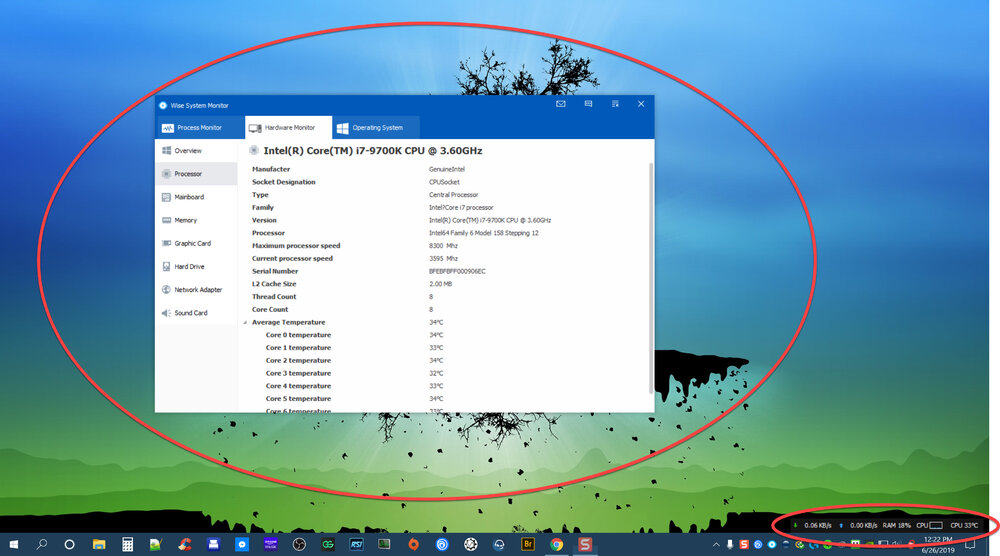The image size is (1000, 556).
Task: Click the vertical scrollbar of processor details
Action: pyautogui.click(x=651, y=278)
